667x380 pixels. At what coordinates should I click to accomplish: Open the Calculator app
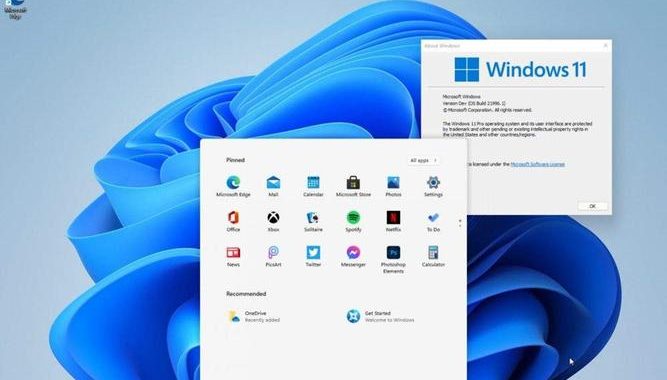click(433, 256)
